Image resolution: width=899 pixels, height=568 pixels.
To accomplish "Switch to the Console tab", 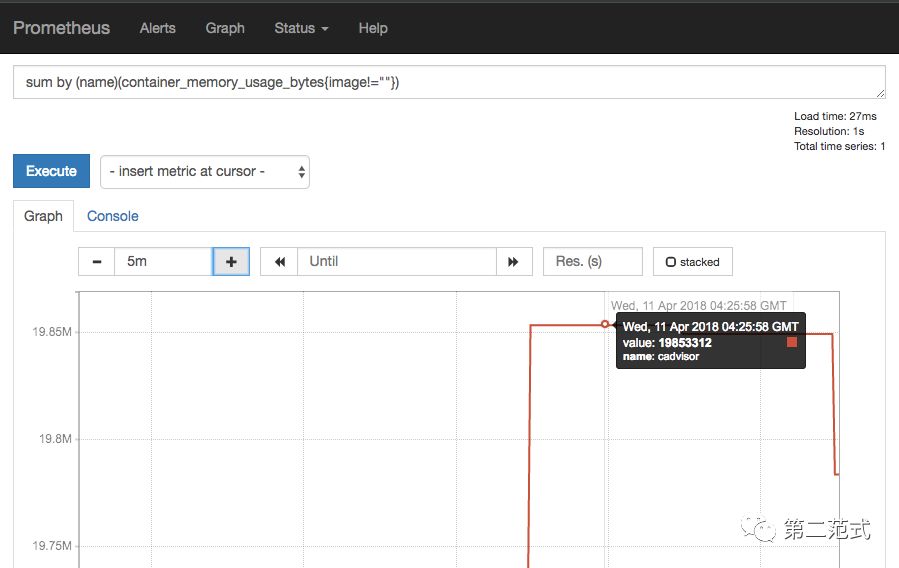I will [x=112, y=216].
